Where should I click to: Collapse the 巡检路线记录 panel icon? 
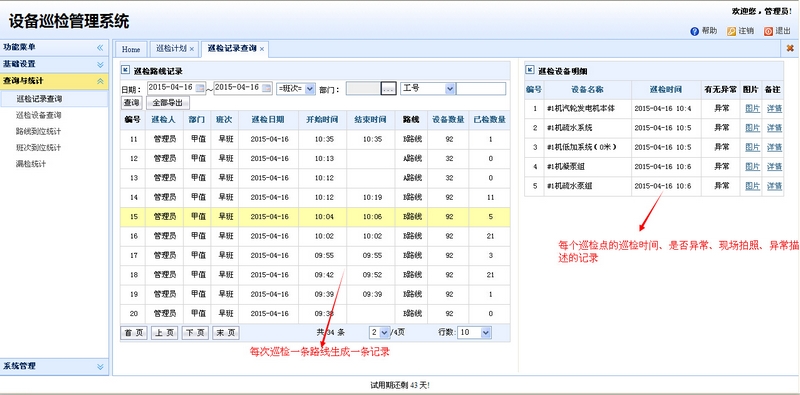[125, 70]
